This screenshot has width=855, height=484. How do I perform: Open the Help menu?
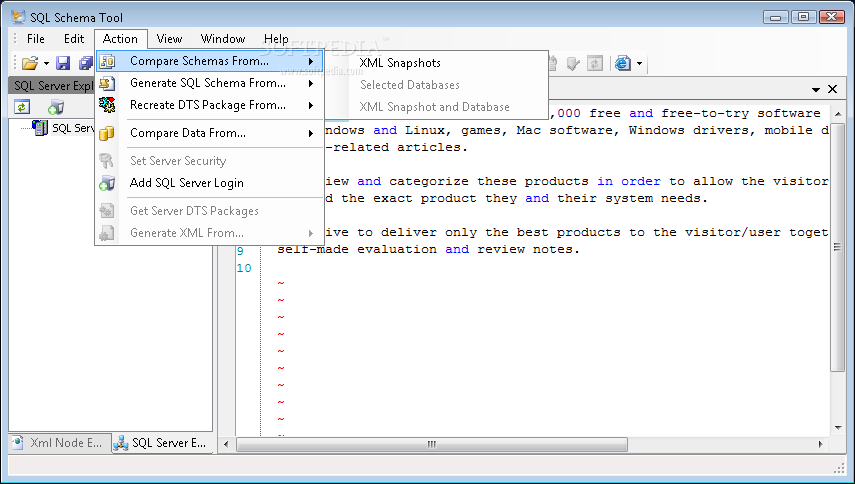(276, 39)
